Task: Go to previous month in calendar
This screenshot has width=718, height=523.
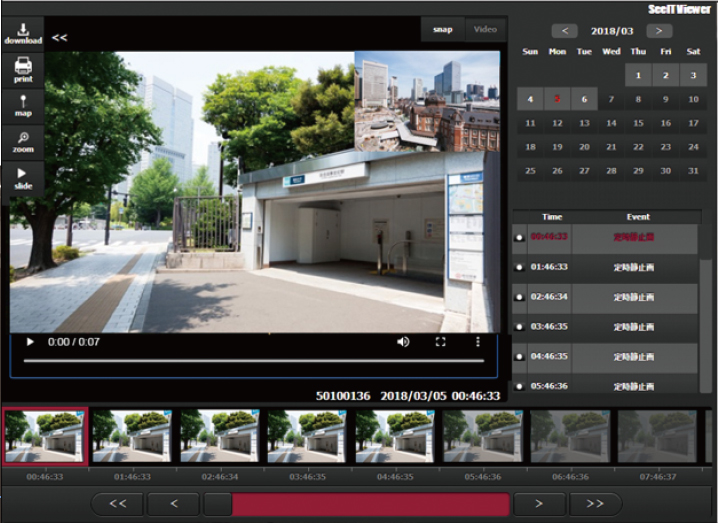Action: pos(564,31)
